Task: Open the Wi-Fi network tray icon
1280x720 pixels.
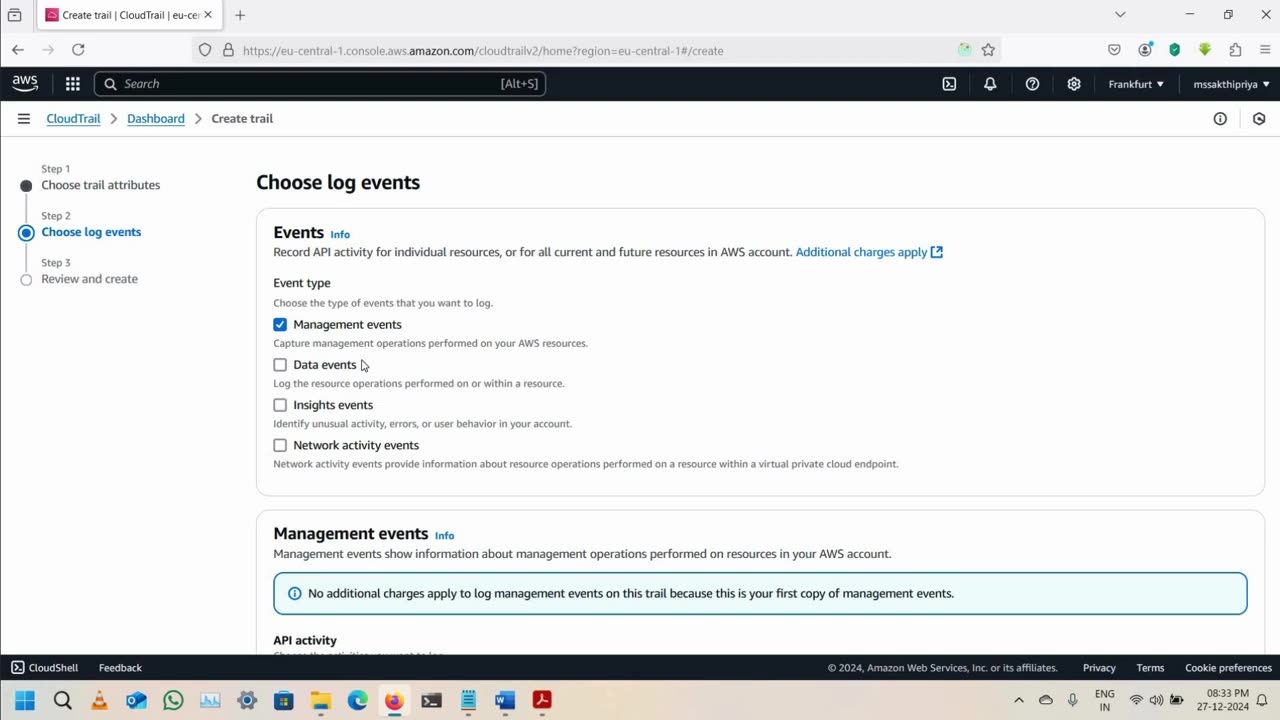Action: point(1136,700)
